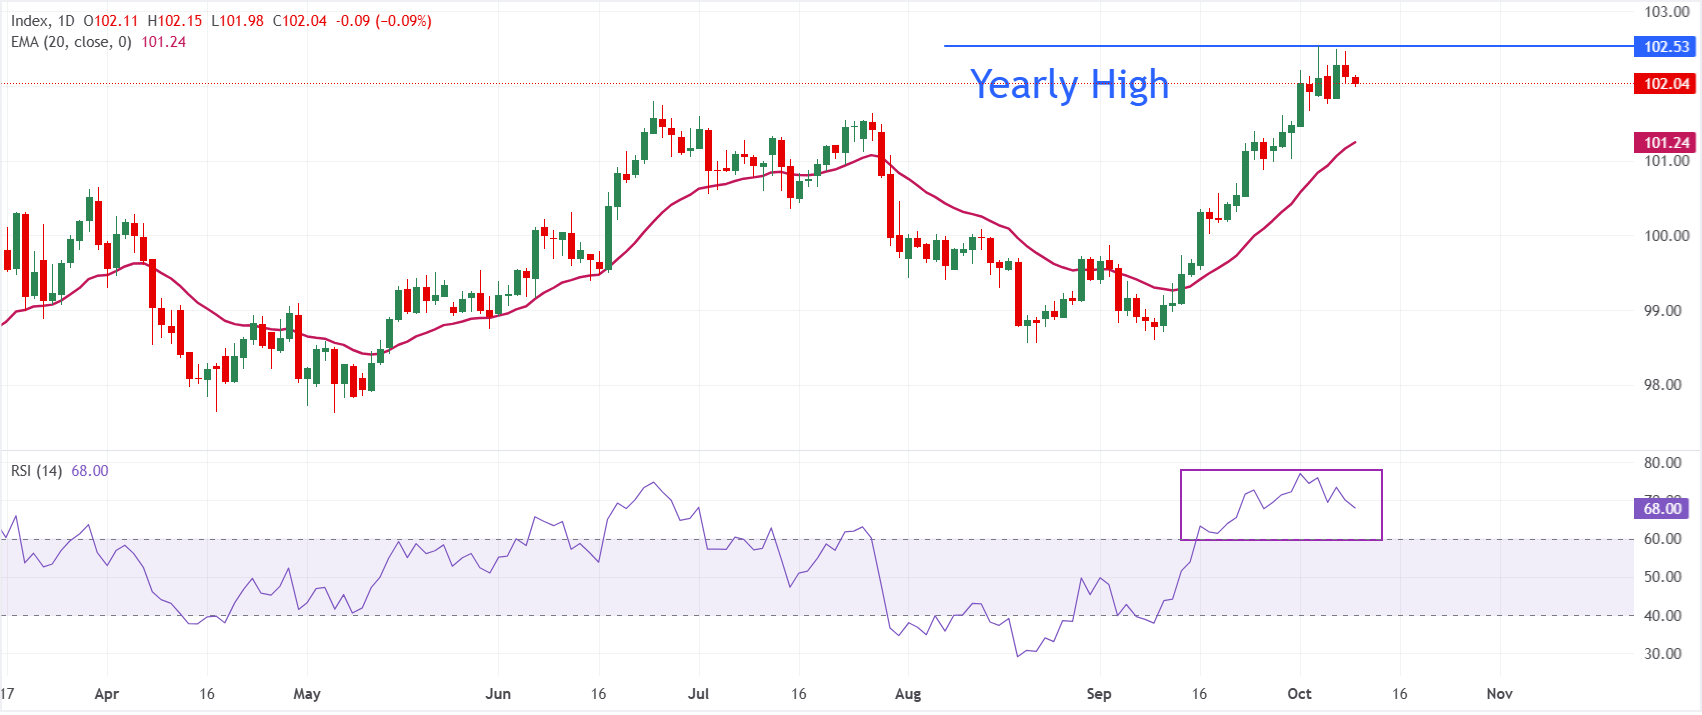Viewport: 1702px width, 715px height.
Task: Click the Oct label on time axis
Action: point(1299,694)
